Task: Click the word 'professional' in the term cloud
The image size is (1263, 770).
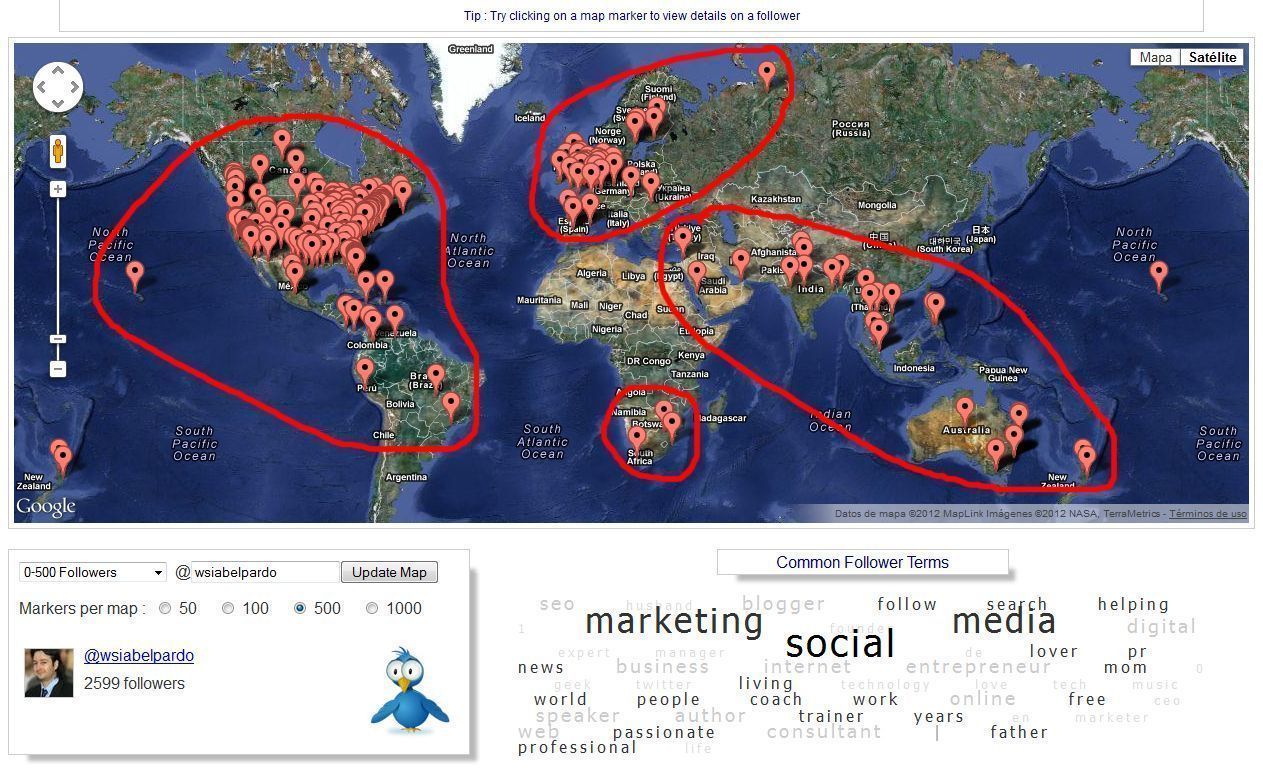Action: tap(577, 748)
